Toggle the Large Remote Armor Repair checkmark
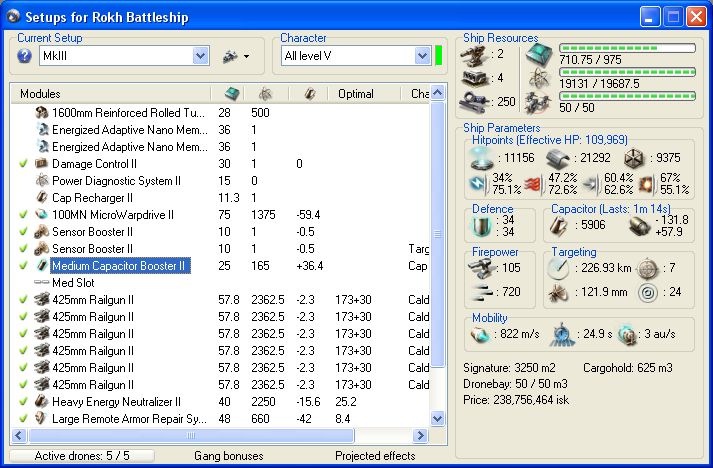 23,418
